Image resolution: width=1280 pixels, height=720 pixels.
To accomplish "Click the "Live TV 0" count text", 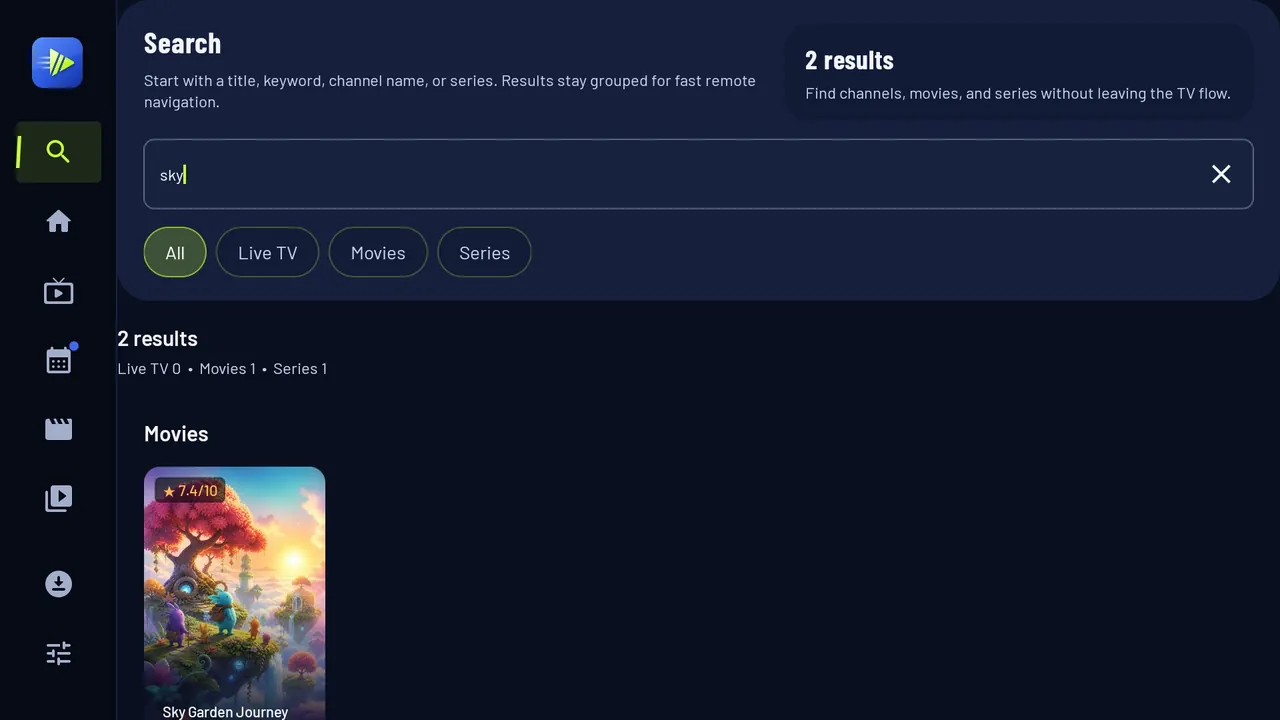I will tap(149, 369).
